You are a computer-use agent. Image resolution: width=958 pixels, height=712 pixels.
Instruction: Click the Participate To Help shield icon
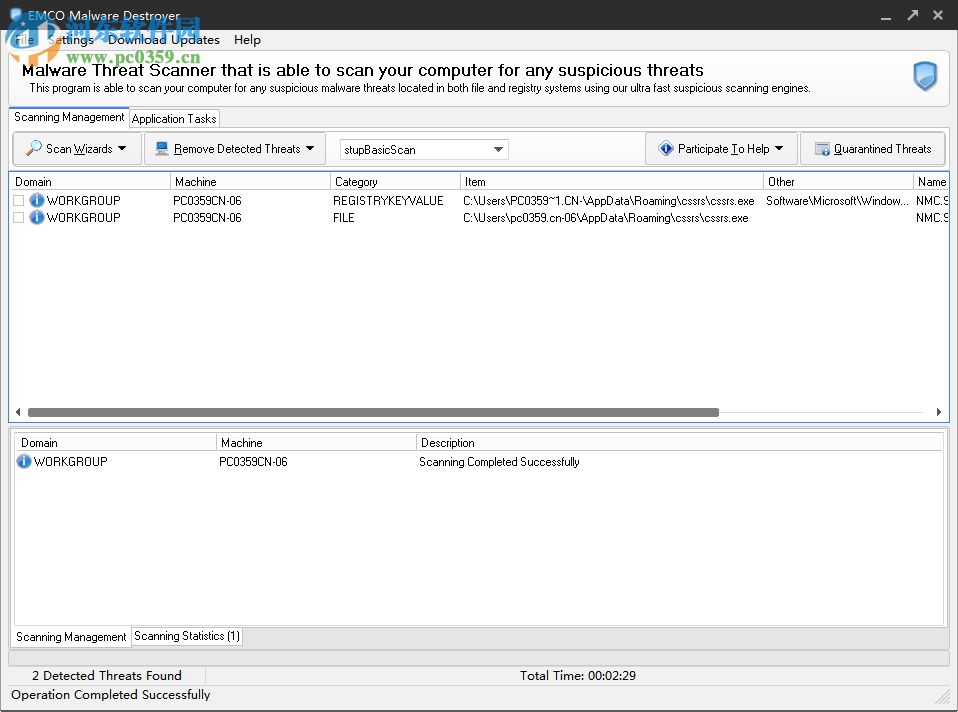click(666, 148)
